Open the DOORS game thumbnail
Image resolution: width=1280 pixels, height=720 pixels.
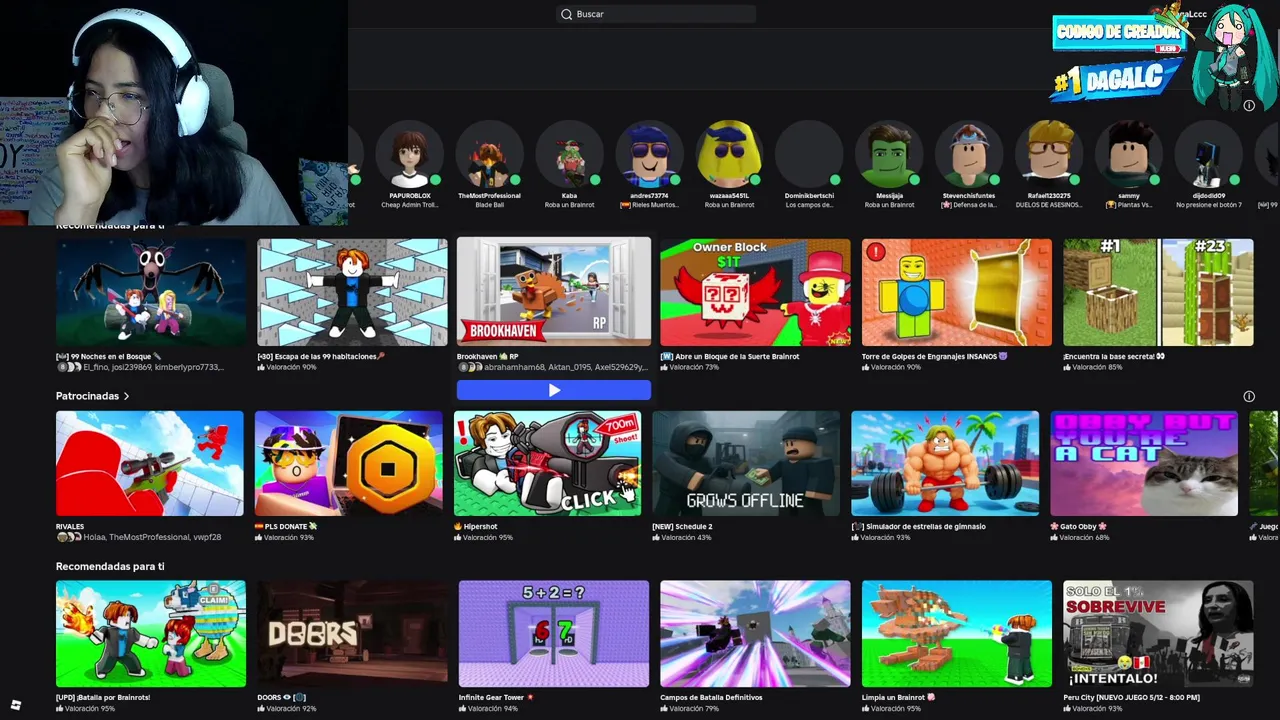pyautogui.click(x=352, y=634)
